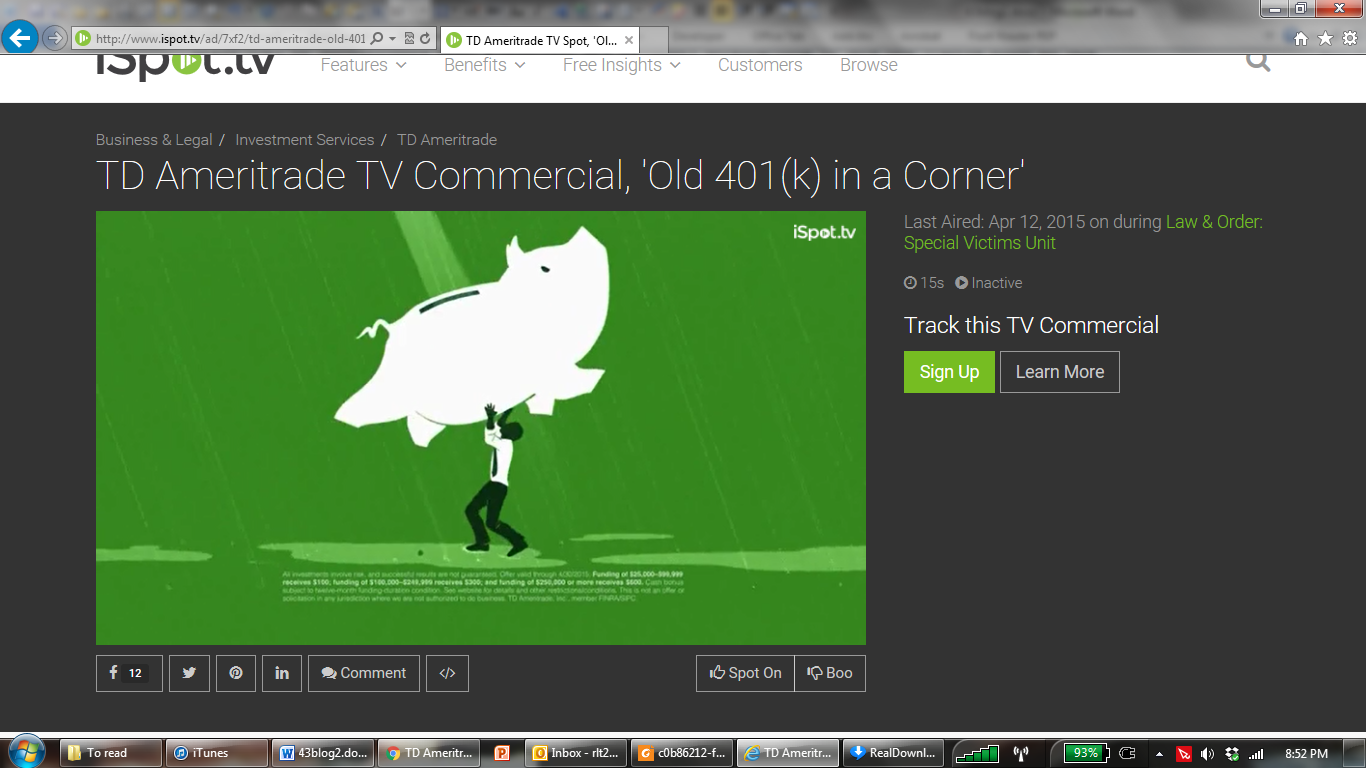This screenshot has height=768, width=1366.
Task: Open Law & Order: Special Victims Unit link
Action: pyautogui.click(x=1083, y=232)
